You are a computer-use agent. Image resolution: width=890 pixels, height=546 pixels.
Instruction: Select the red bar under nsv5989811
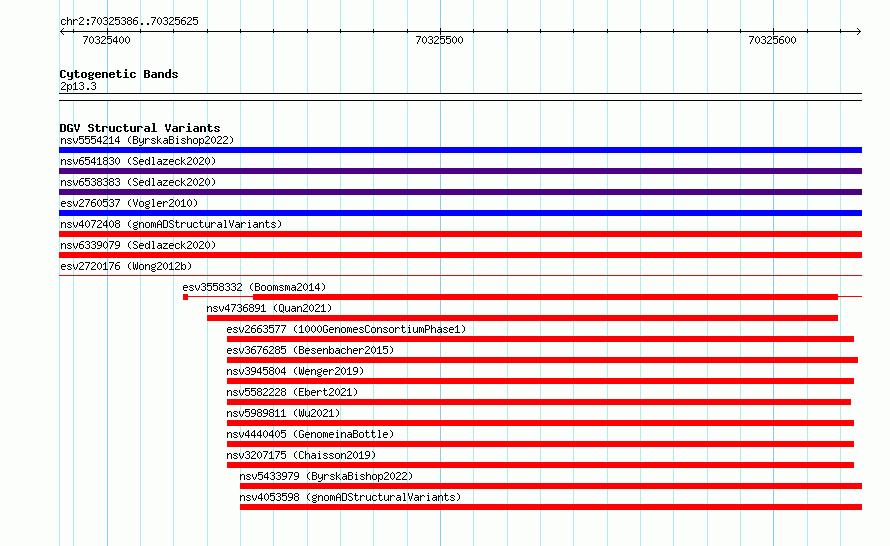(540, 423)
